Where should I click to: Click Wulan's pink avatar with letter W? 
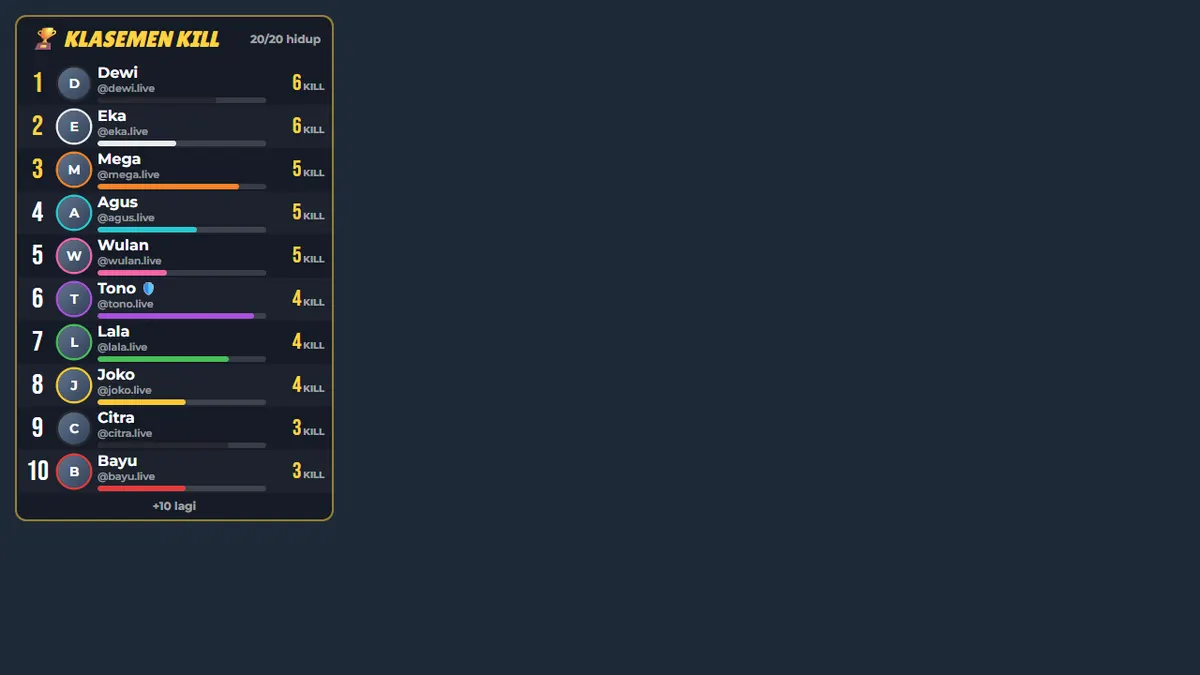74,256
